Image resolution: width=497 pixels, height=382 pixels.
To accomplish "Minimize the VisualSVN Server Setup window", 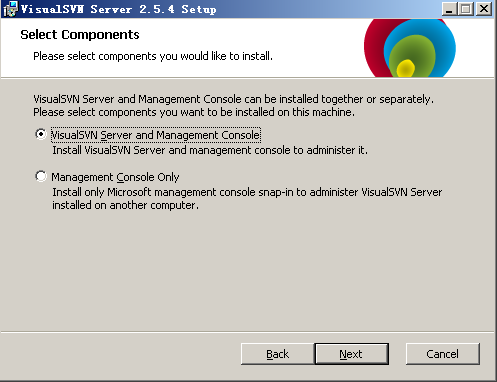I will click(x=449, y=9).
